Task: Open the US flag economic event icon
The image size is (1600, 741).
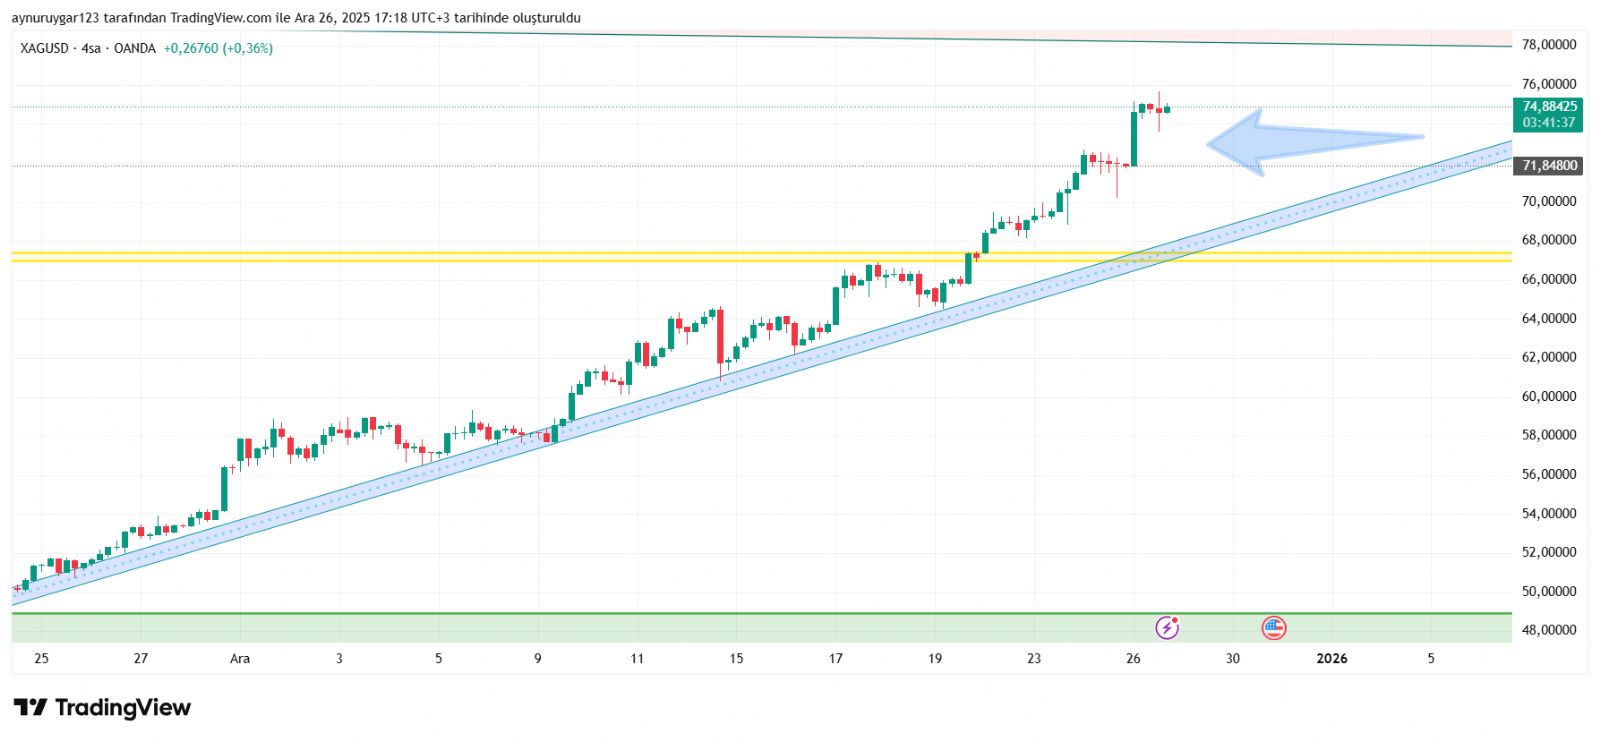Action: 1273,627
